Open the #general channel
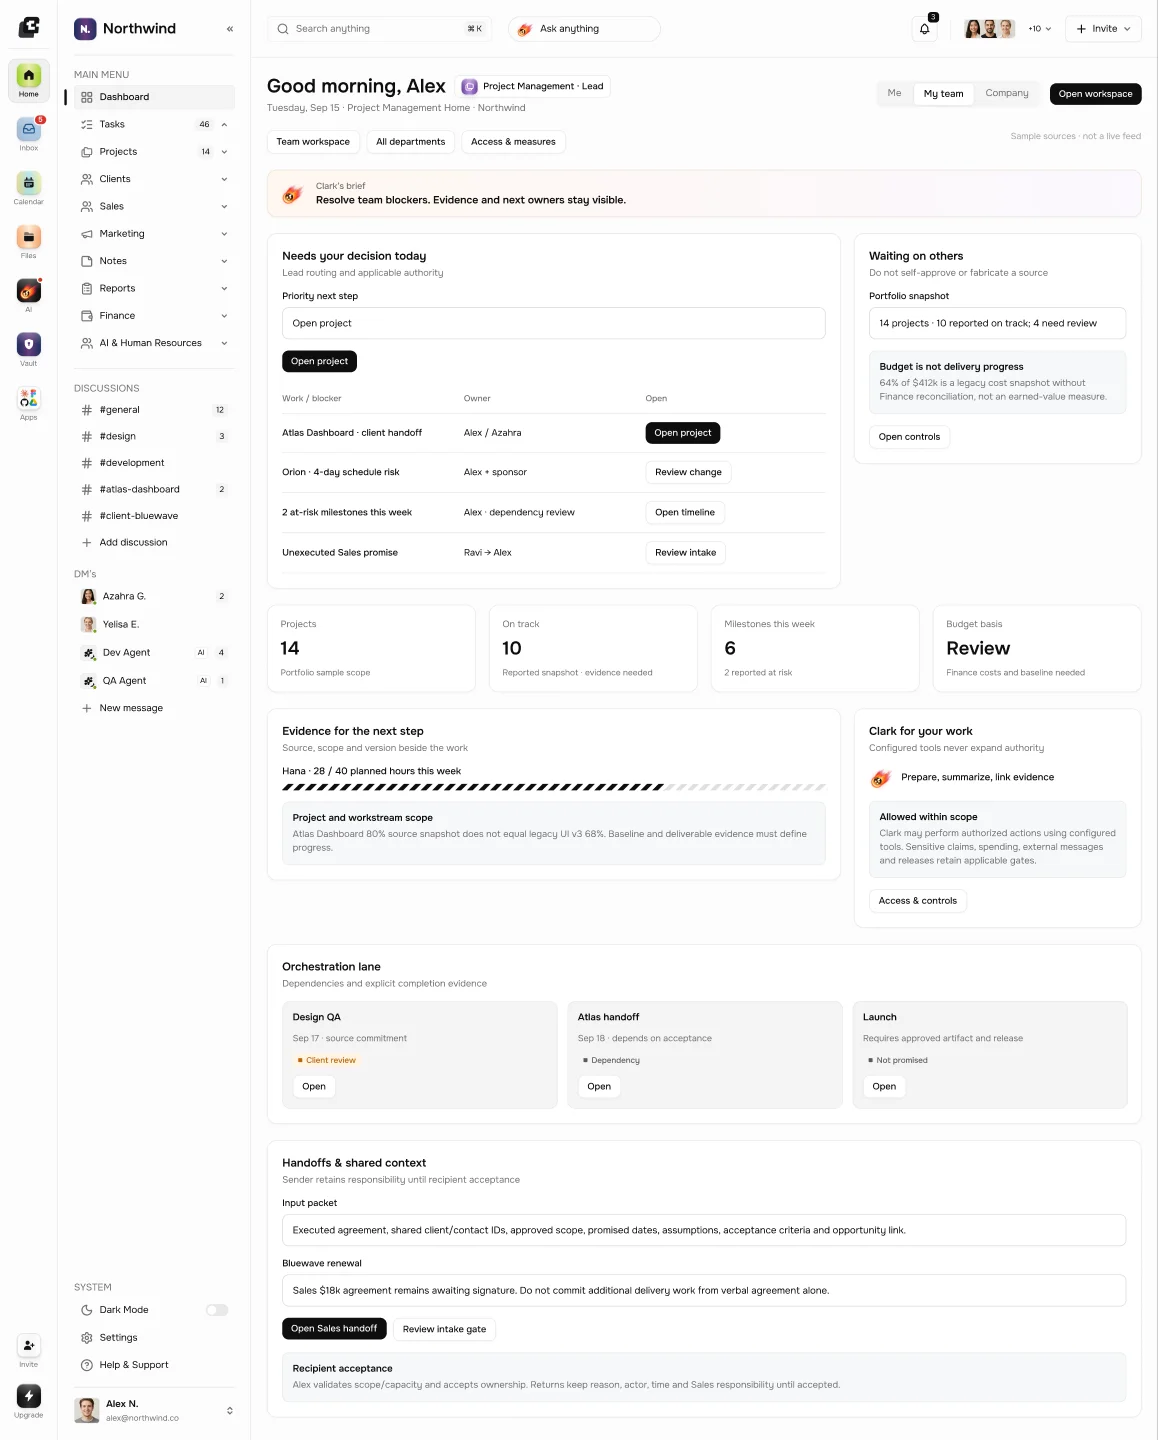Screen dimensions: 1158x1440 pyautogui.click(x=154, y=410)
